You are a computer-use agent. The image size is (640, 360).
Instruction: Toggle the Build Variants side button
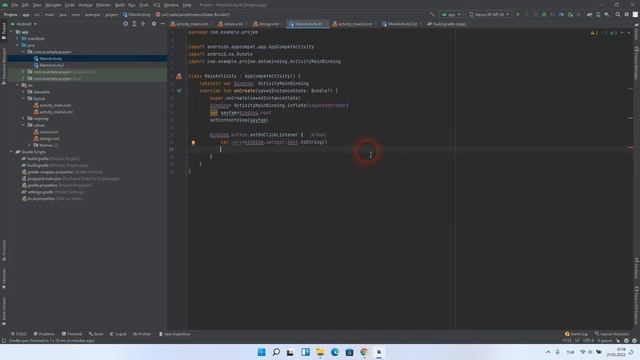(x=4, y=311)
